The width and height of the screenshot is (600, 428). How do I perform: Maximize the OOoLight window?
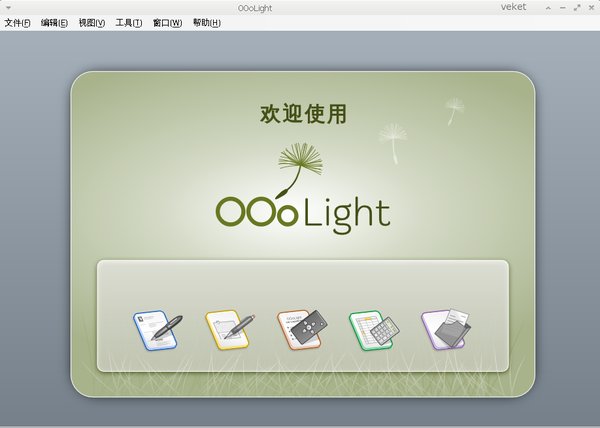click(x=577, y=8)
